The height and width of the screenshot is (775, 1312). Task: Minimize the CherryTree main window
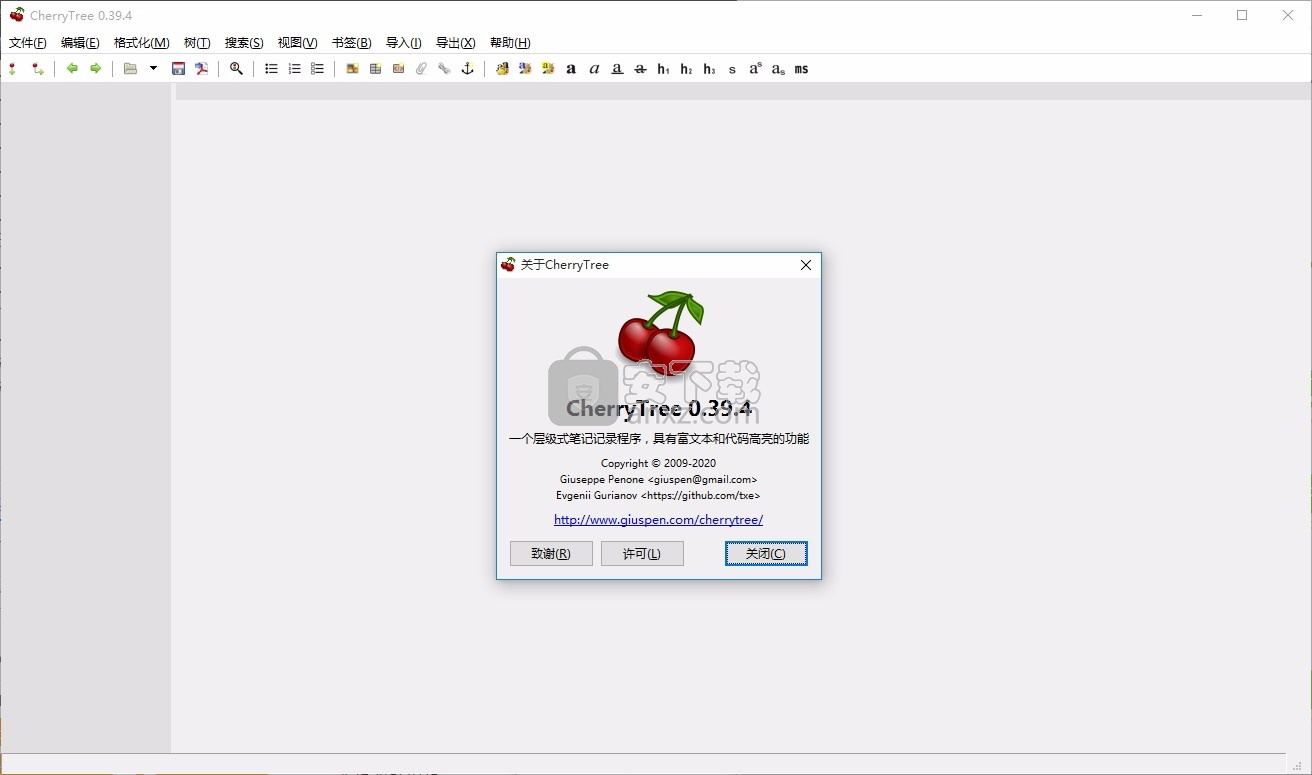tap(1197, 15)
